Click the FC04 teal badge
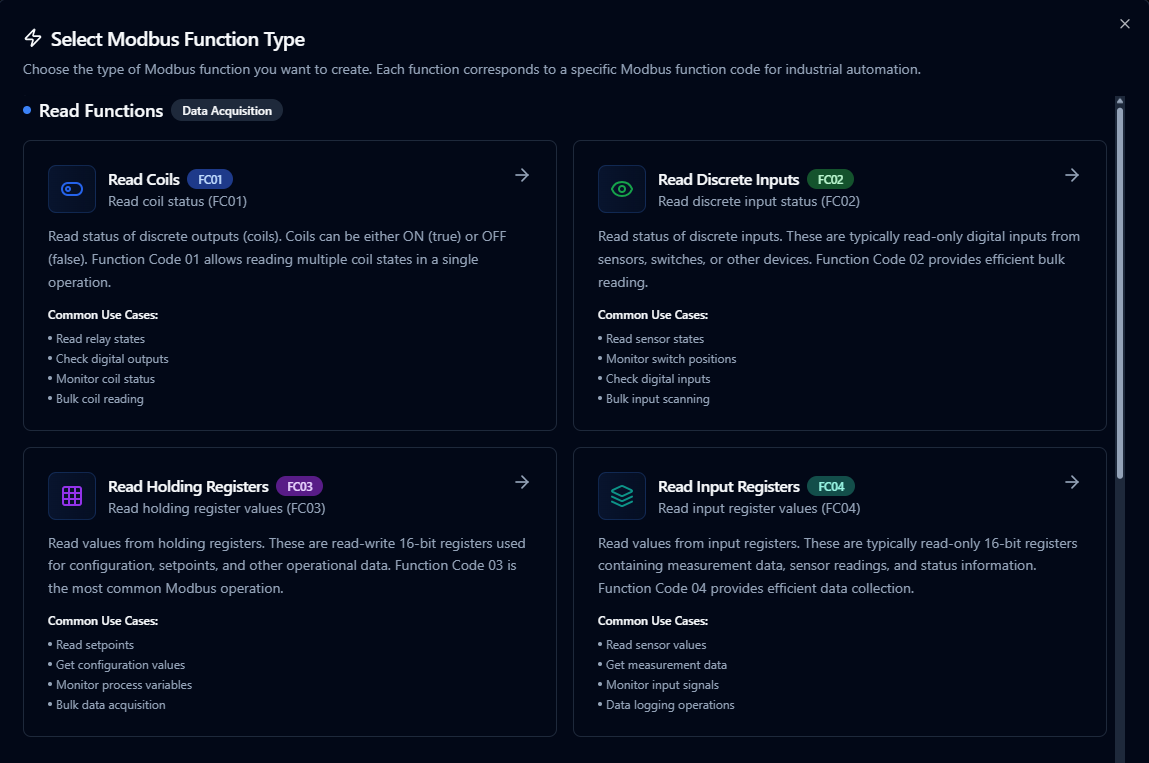This screenshot has width=1149, height=763. pyautogui.click(x=831, y=487)
